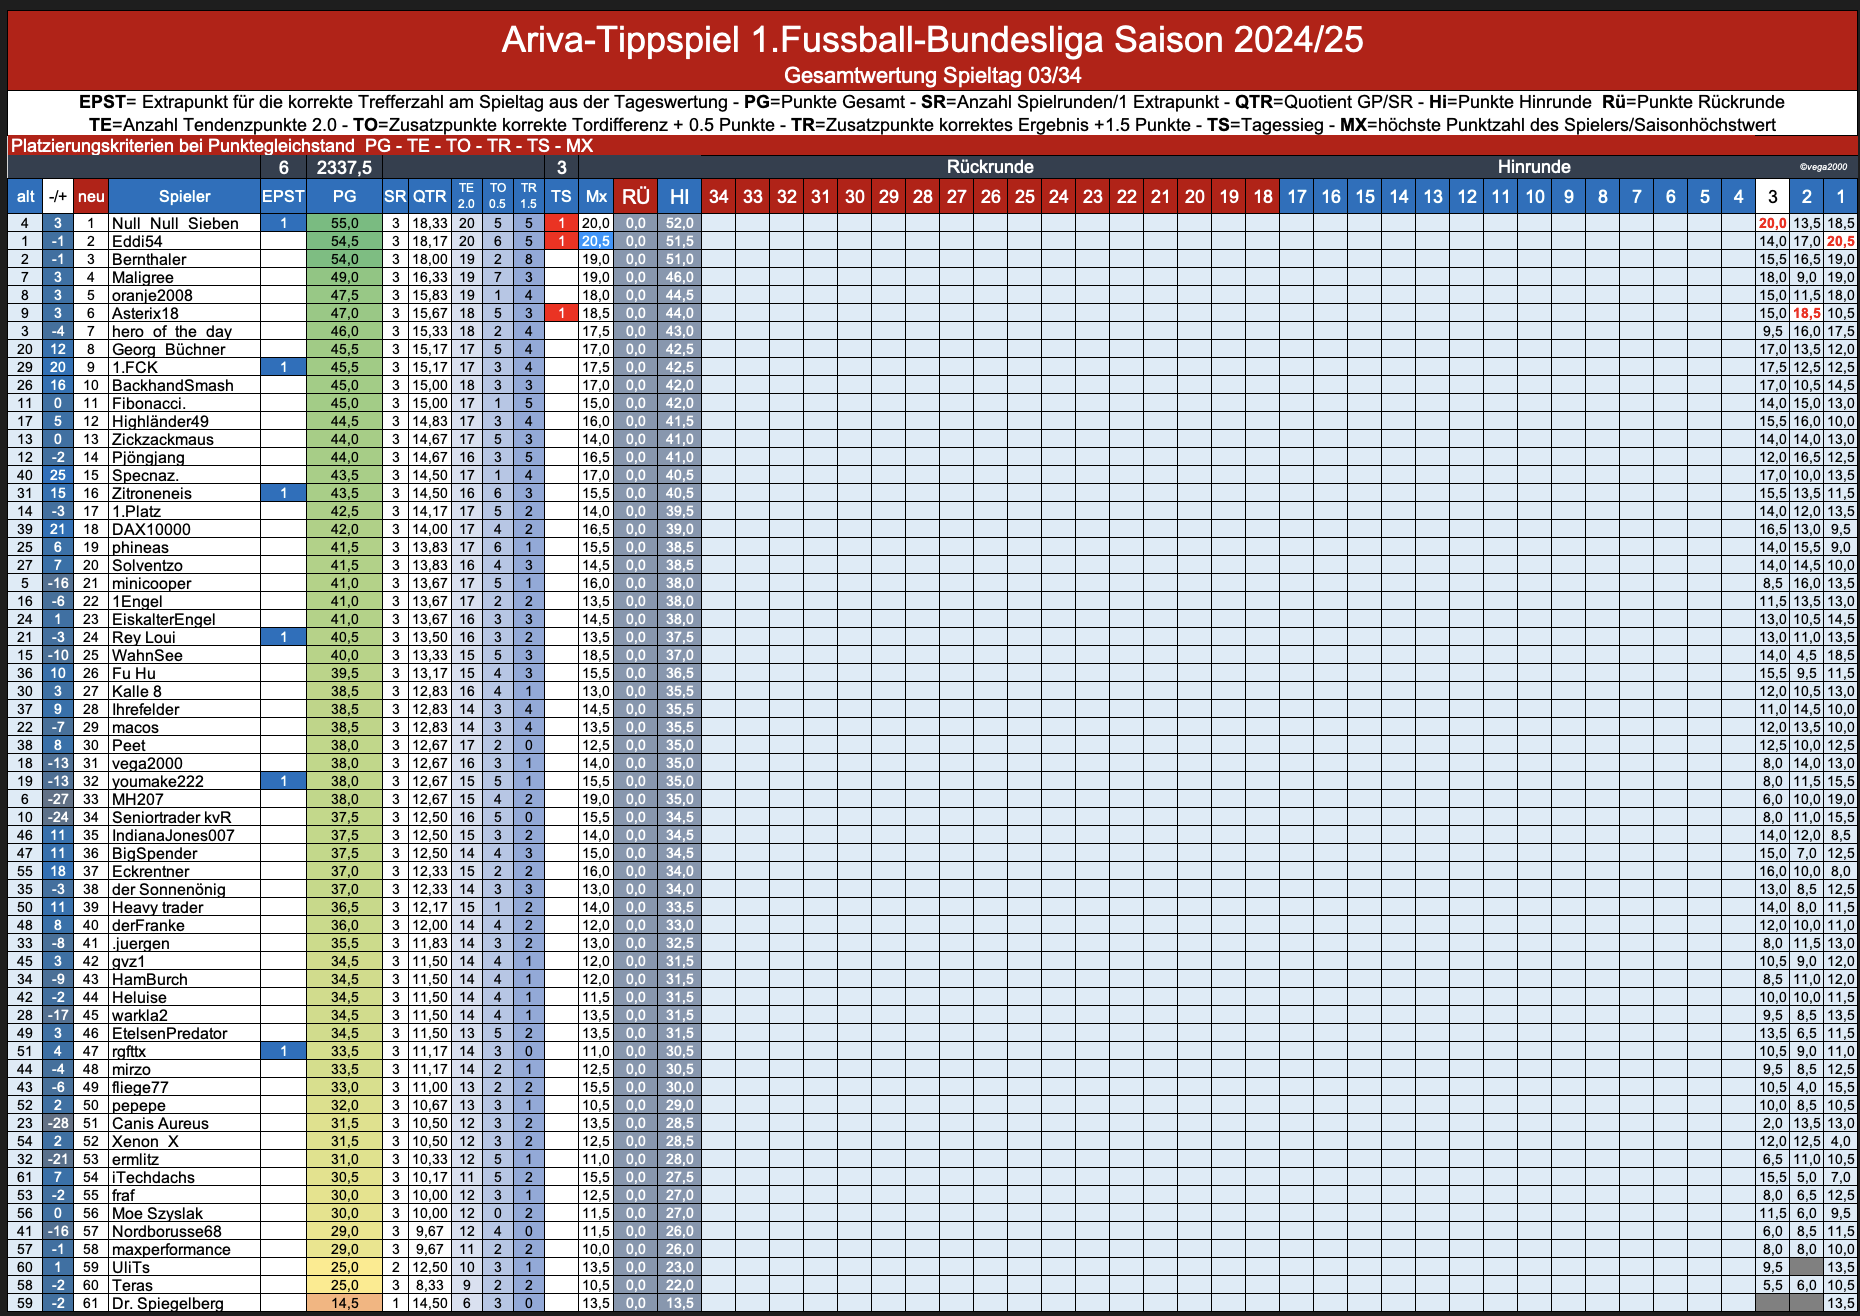The width and height of the screenshot is (1860, 1316).
Task: Click the MH207 player name
Action: tap(184, 799)
